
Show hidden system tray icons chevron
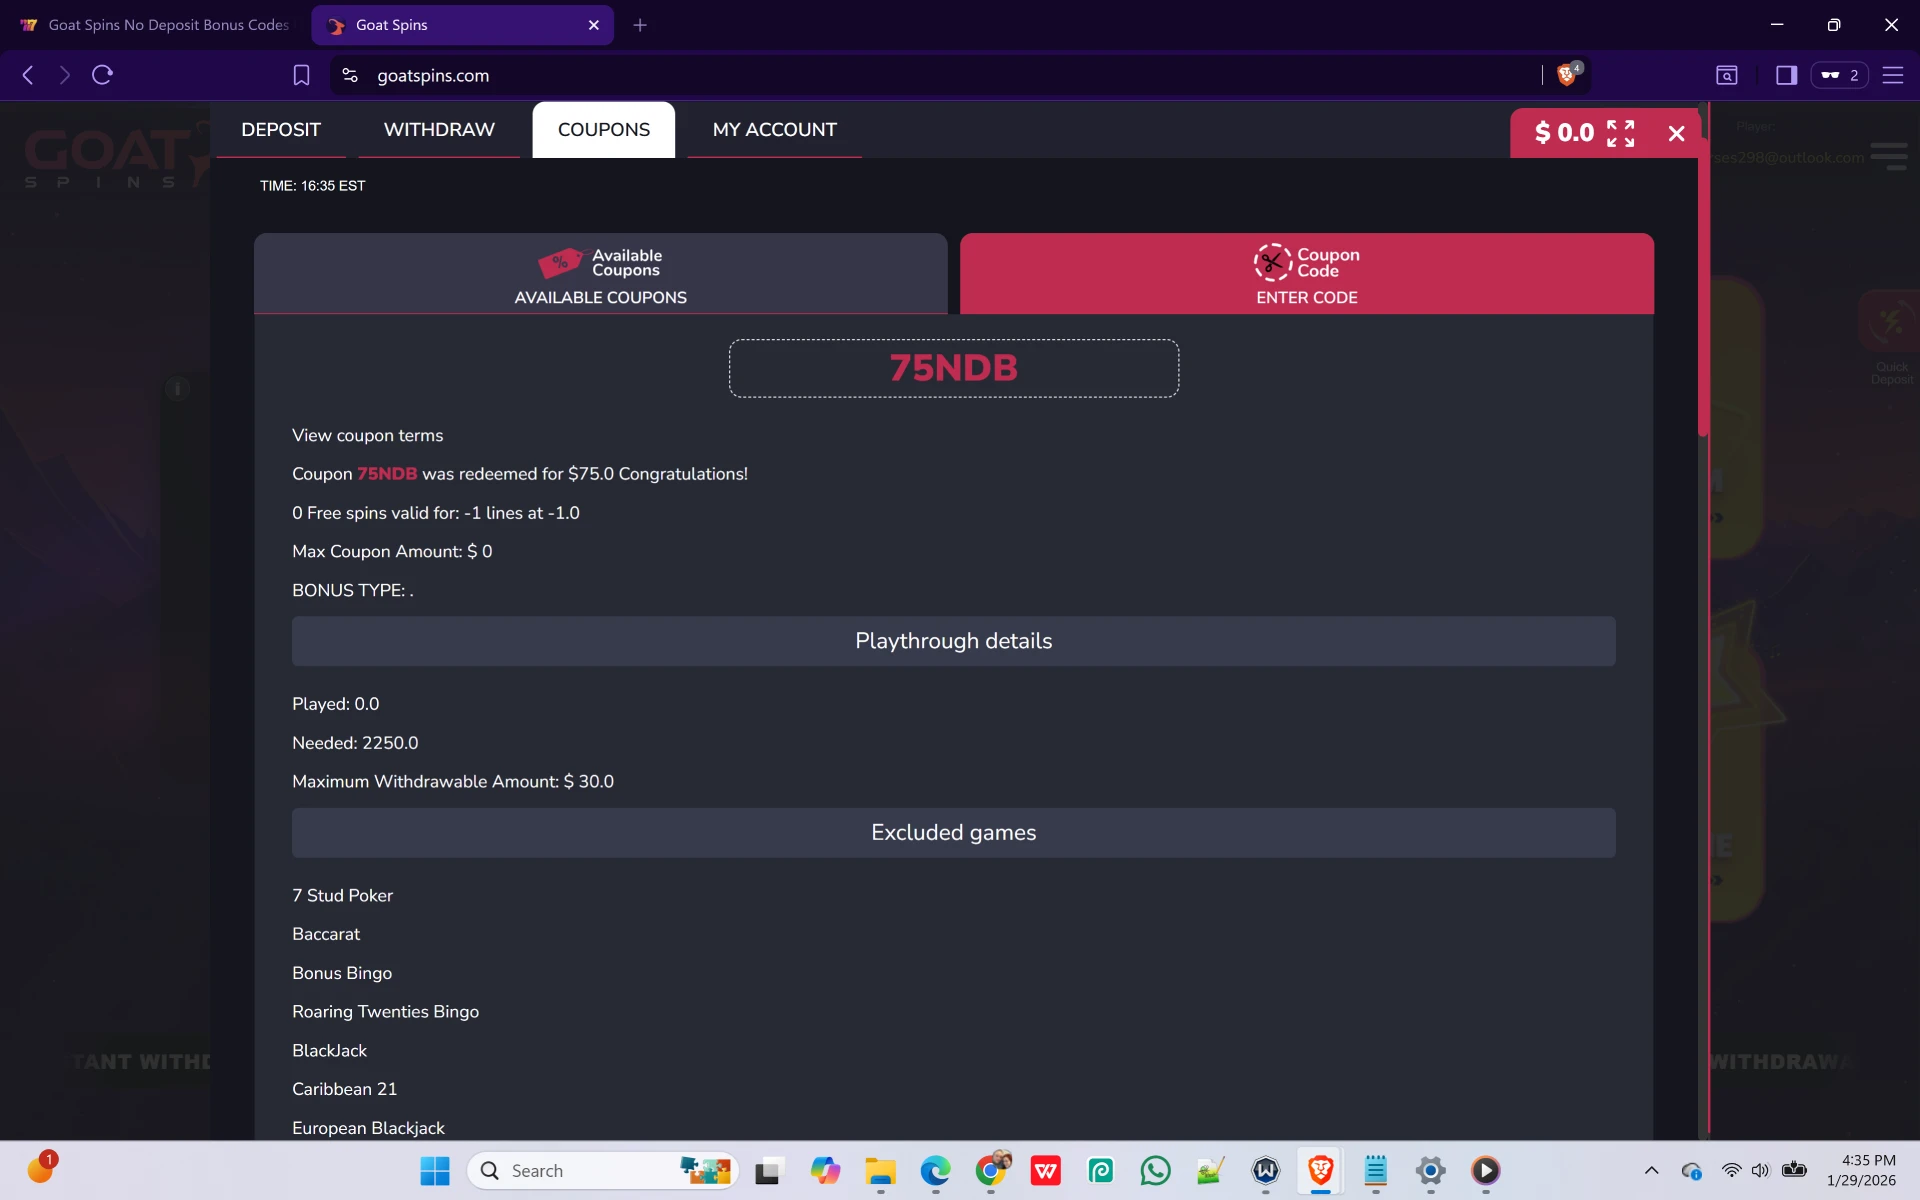pyautogui.click(x=1651, y=1170)
